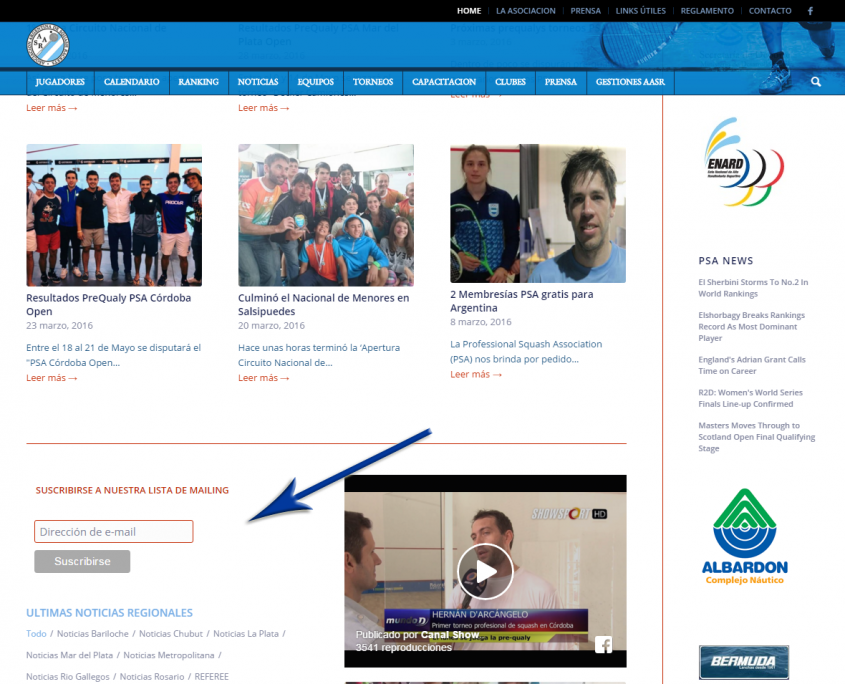The image size is (845, 684).
Task: Open the ENARD sponsor logo
Action: [x=744, y=162]
